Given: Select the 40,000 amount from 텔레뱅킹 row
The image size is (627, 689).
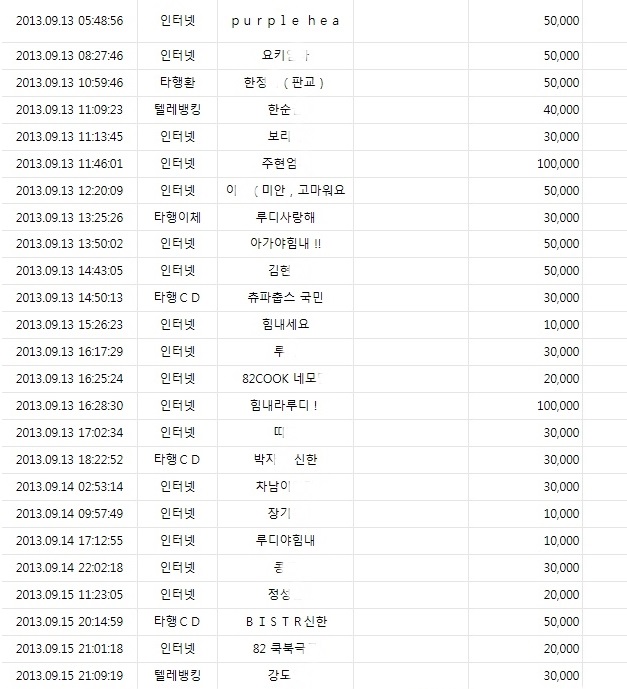Looking at the screenshot, I should (561, 109).
